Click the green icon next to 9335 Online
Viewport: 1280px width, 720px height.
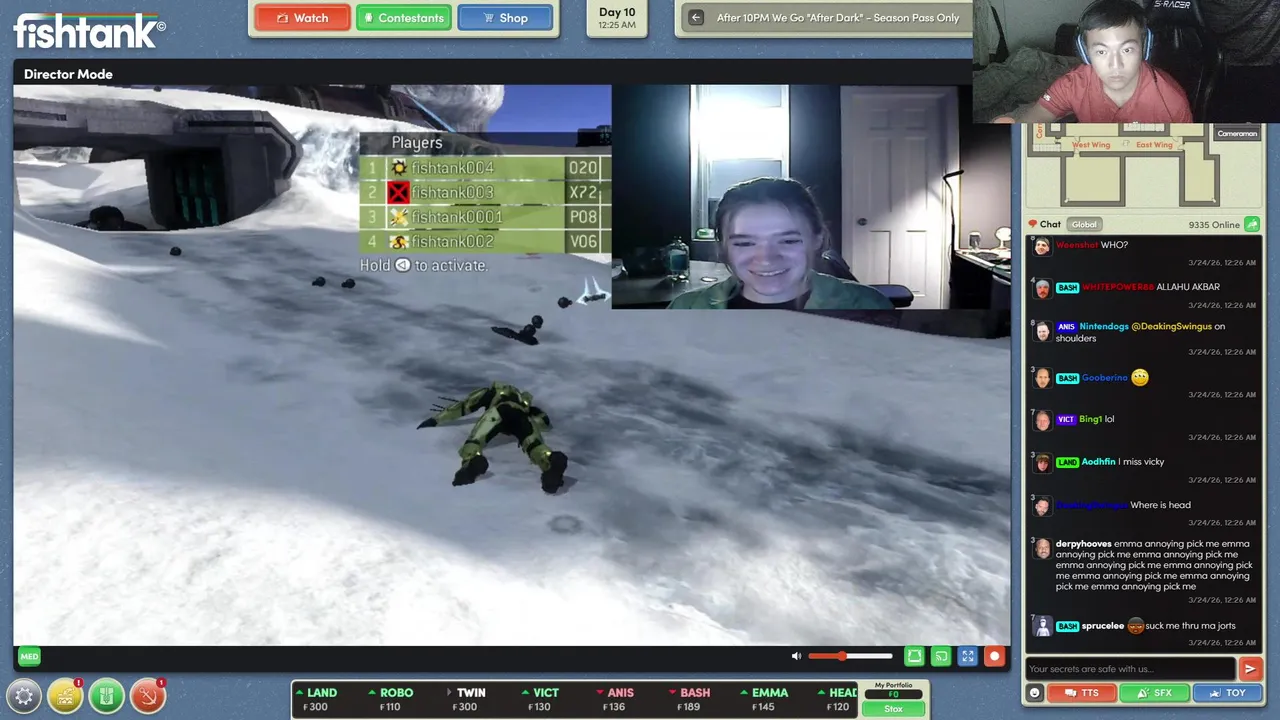[1251, 224]
